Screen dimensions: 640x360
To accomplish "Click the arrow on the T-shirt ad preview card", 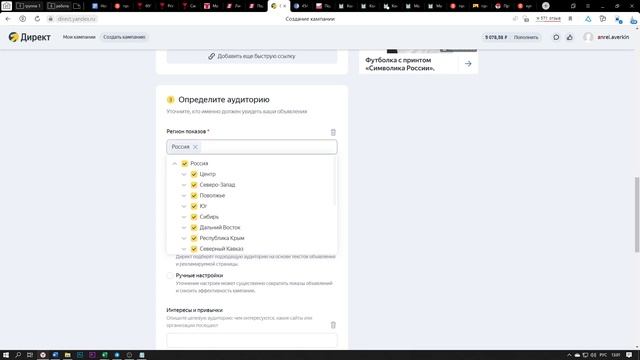I will (x=468, y=64).
